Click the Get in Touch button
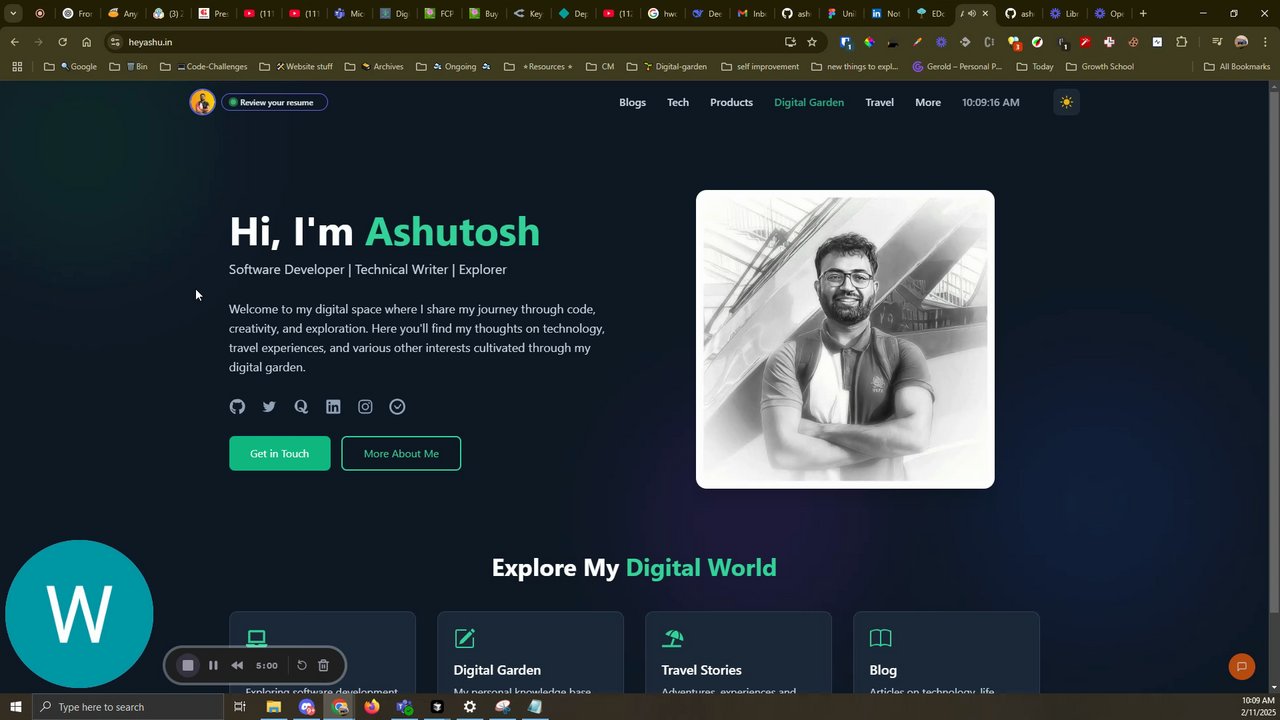1280x720 pixels. point(279,453)
